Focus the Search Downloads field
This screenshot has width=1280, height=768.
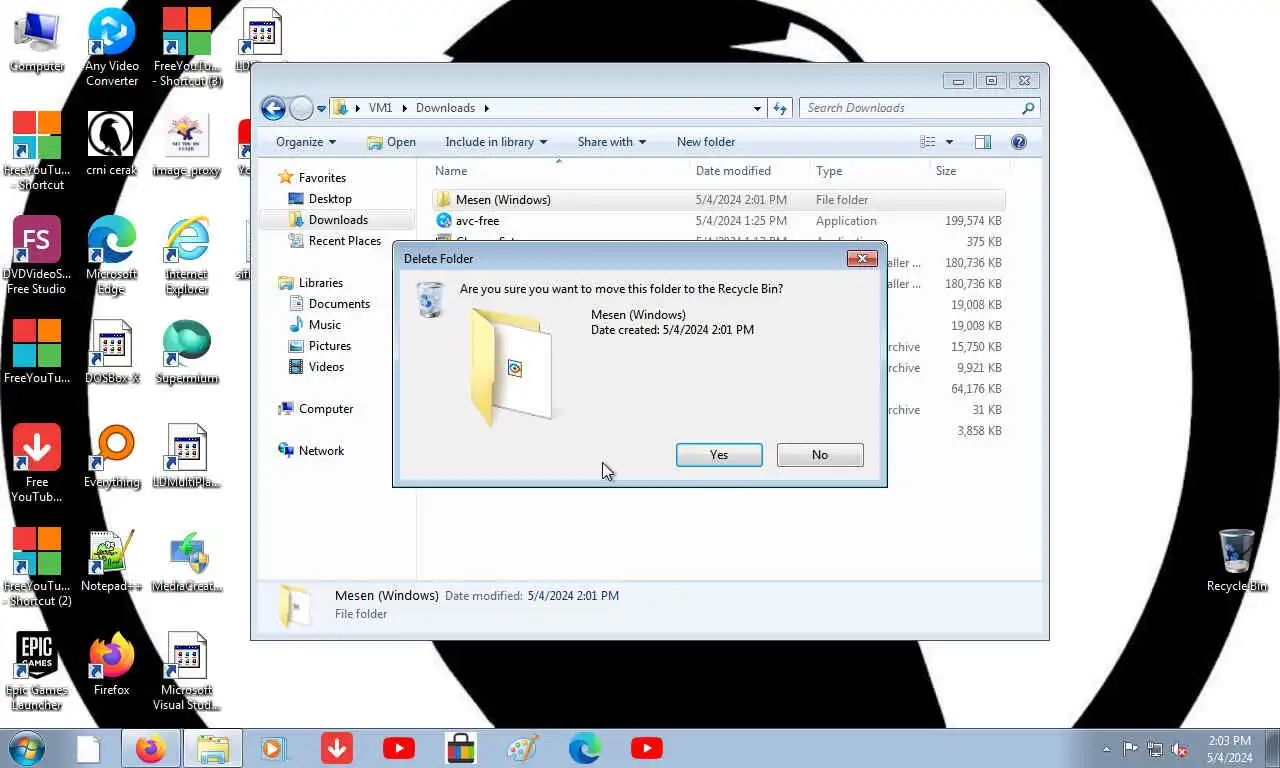pyautogui.click(x=912, y=108)
